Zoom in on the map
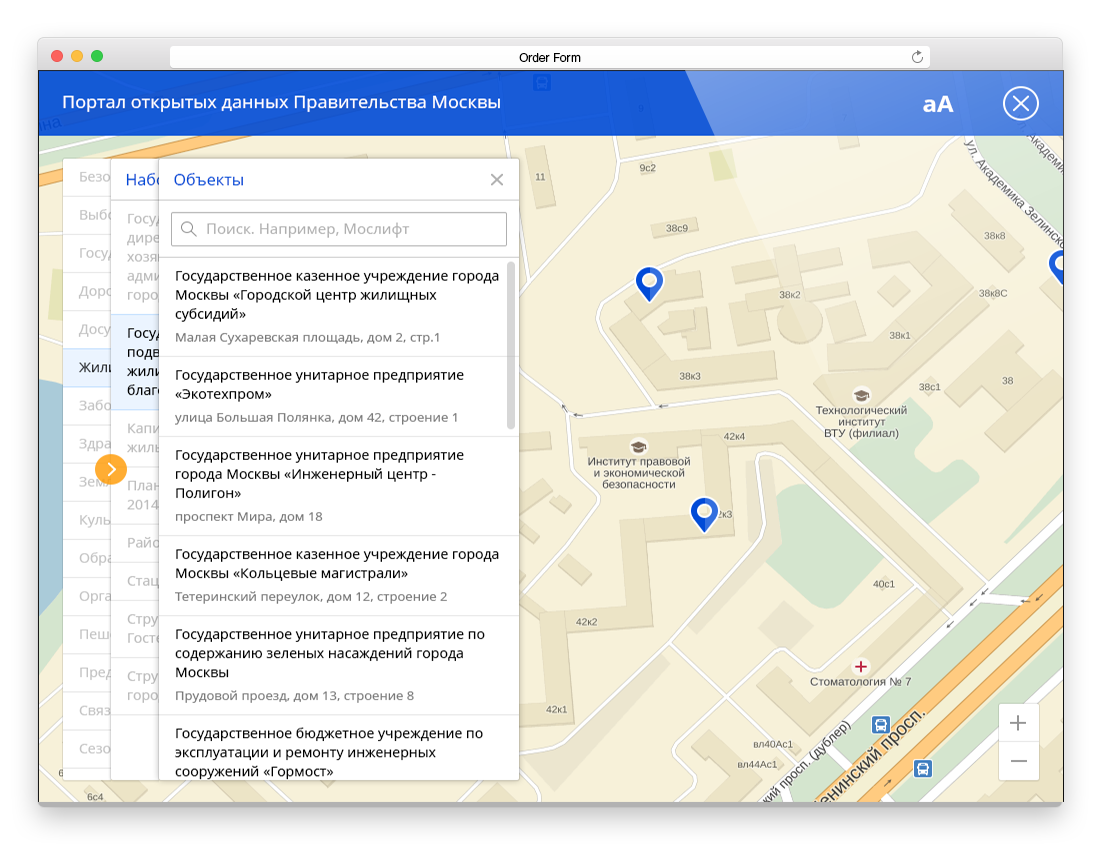Image resolution: width=1100 pixels, height=845 pixels. click(1018, 723)
